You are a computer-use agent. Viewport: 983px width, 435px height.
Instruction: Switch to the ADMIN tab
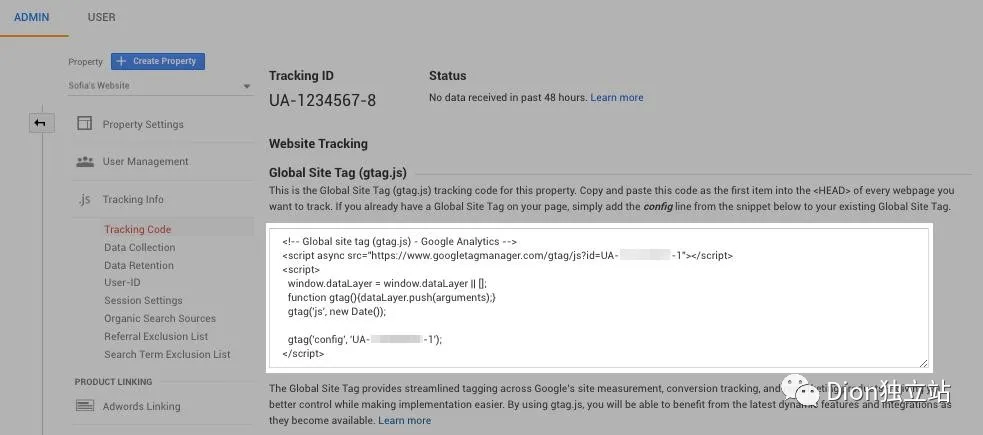[32, 17]
